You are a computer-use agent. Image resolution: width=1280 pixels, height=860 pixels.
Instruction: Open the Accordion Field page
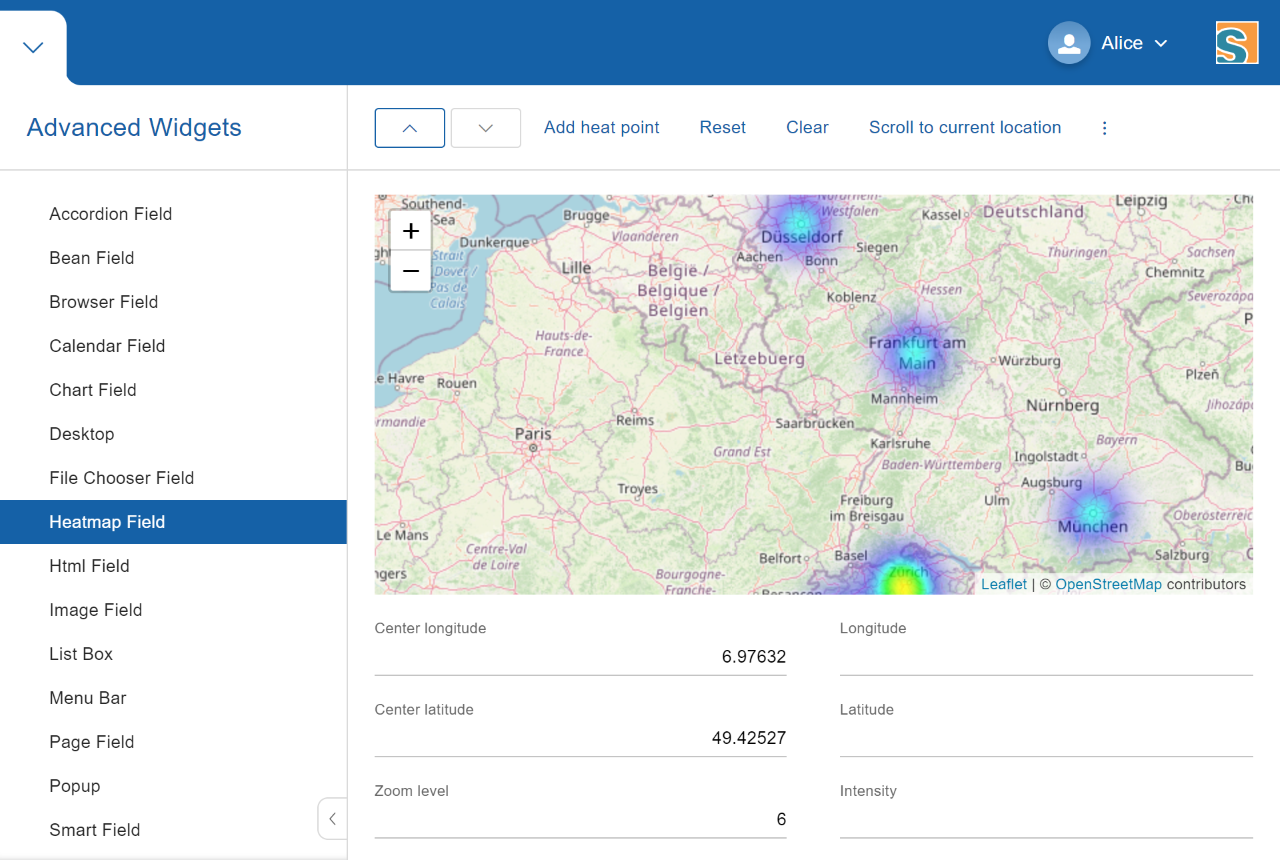110,214
